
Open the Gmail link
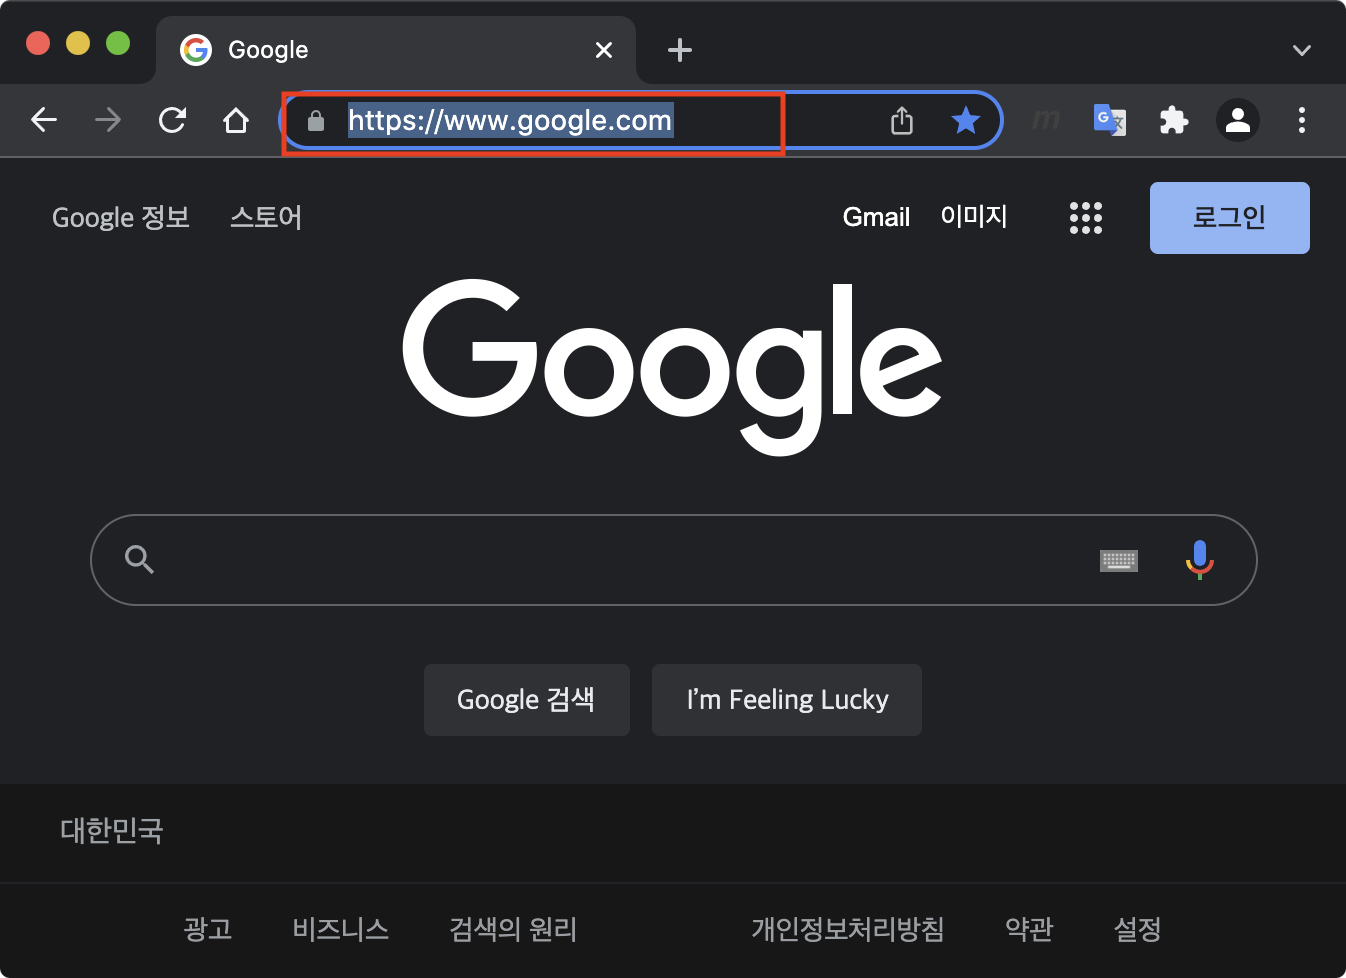point(876,217)
